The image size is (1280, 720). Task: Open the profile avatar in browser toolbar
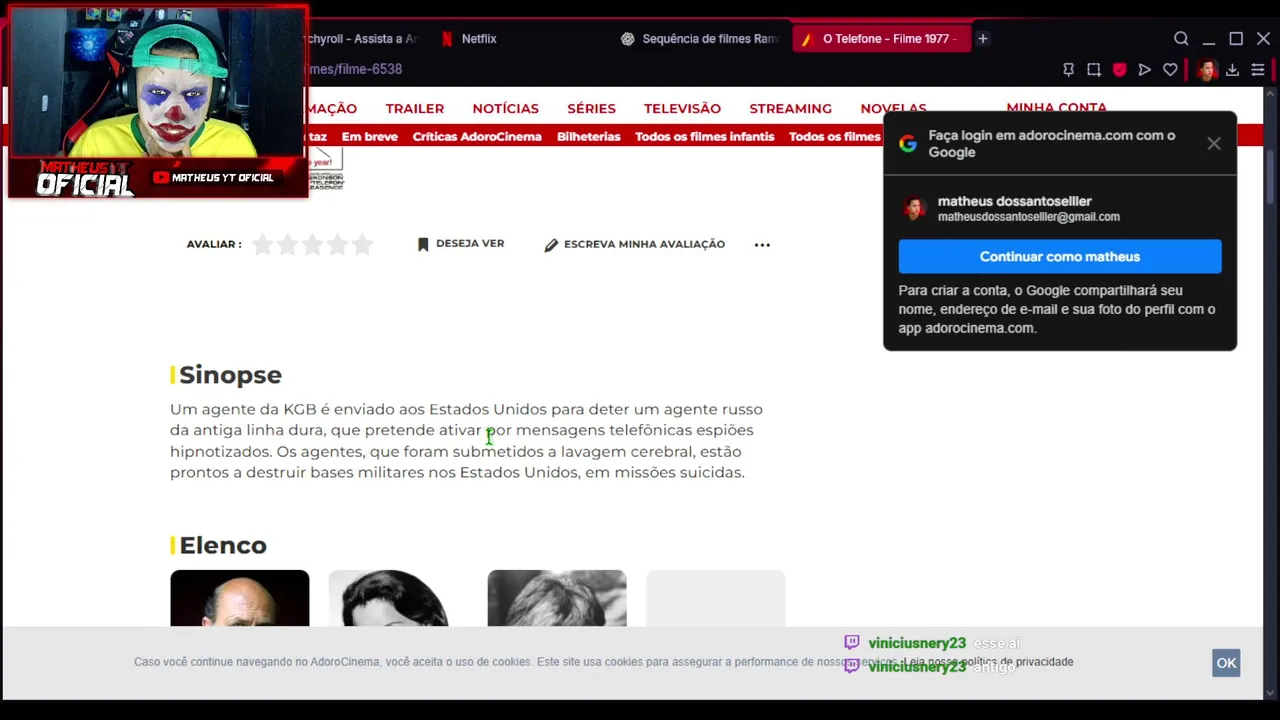pos(1207,70)
